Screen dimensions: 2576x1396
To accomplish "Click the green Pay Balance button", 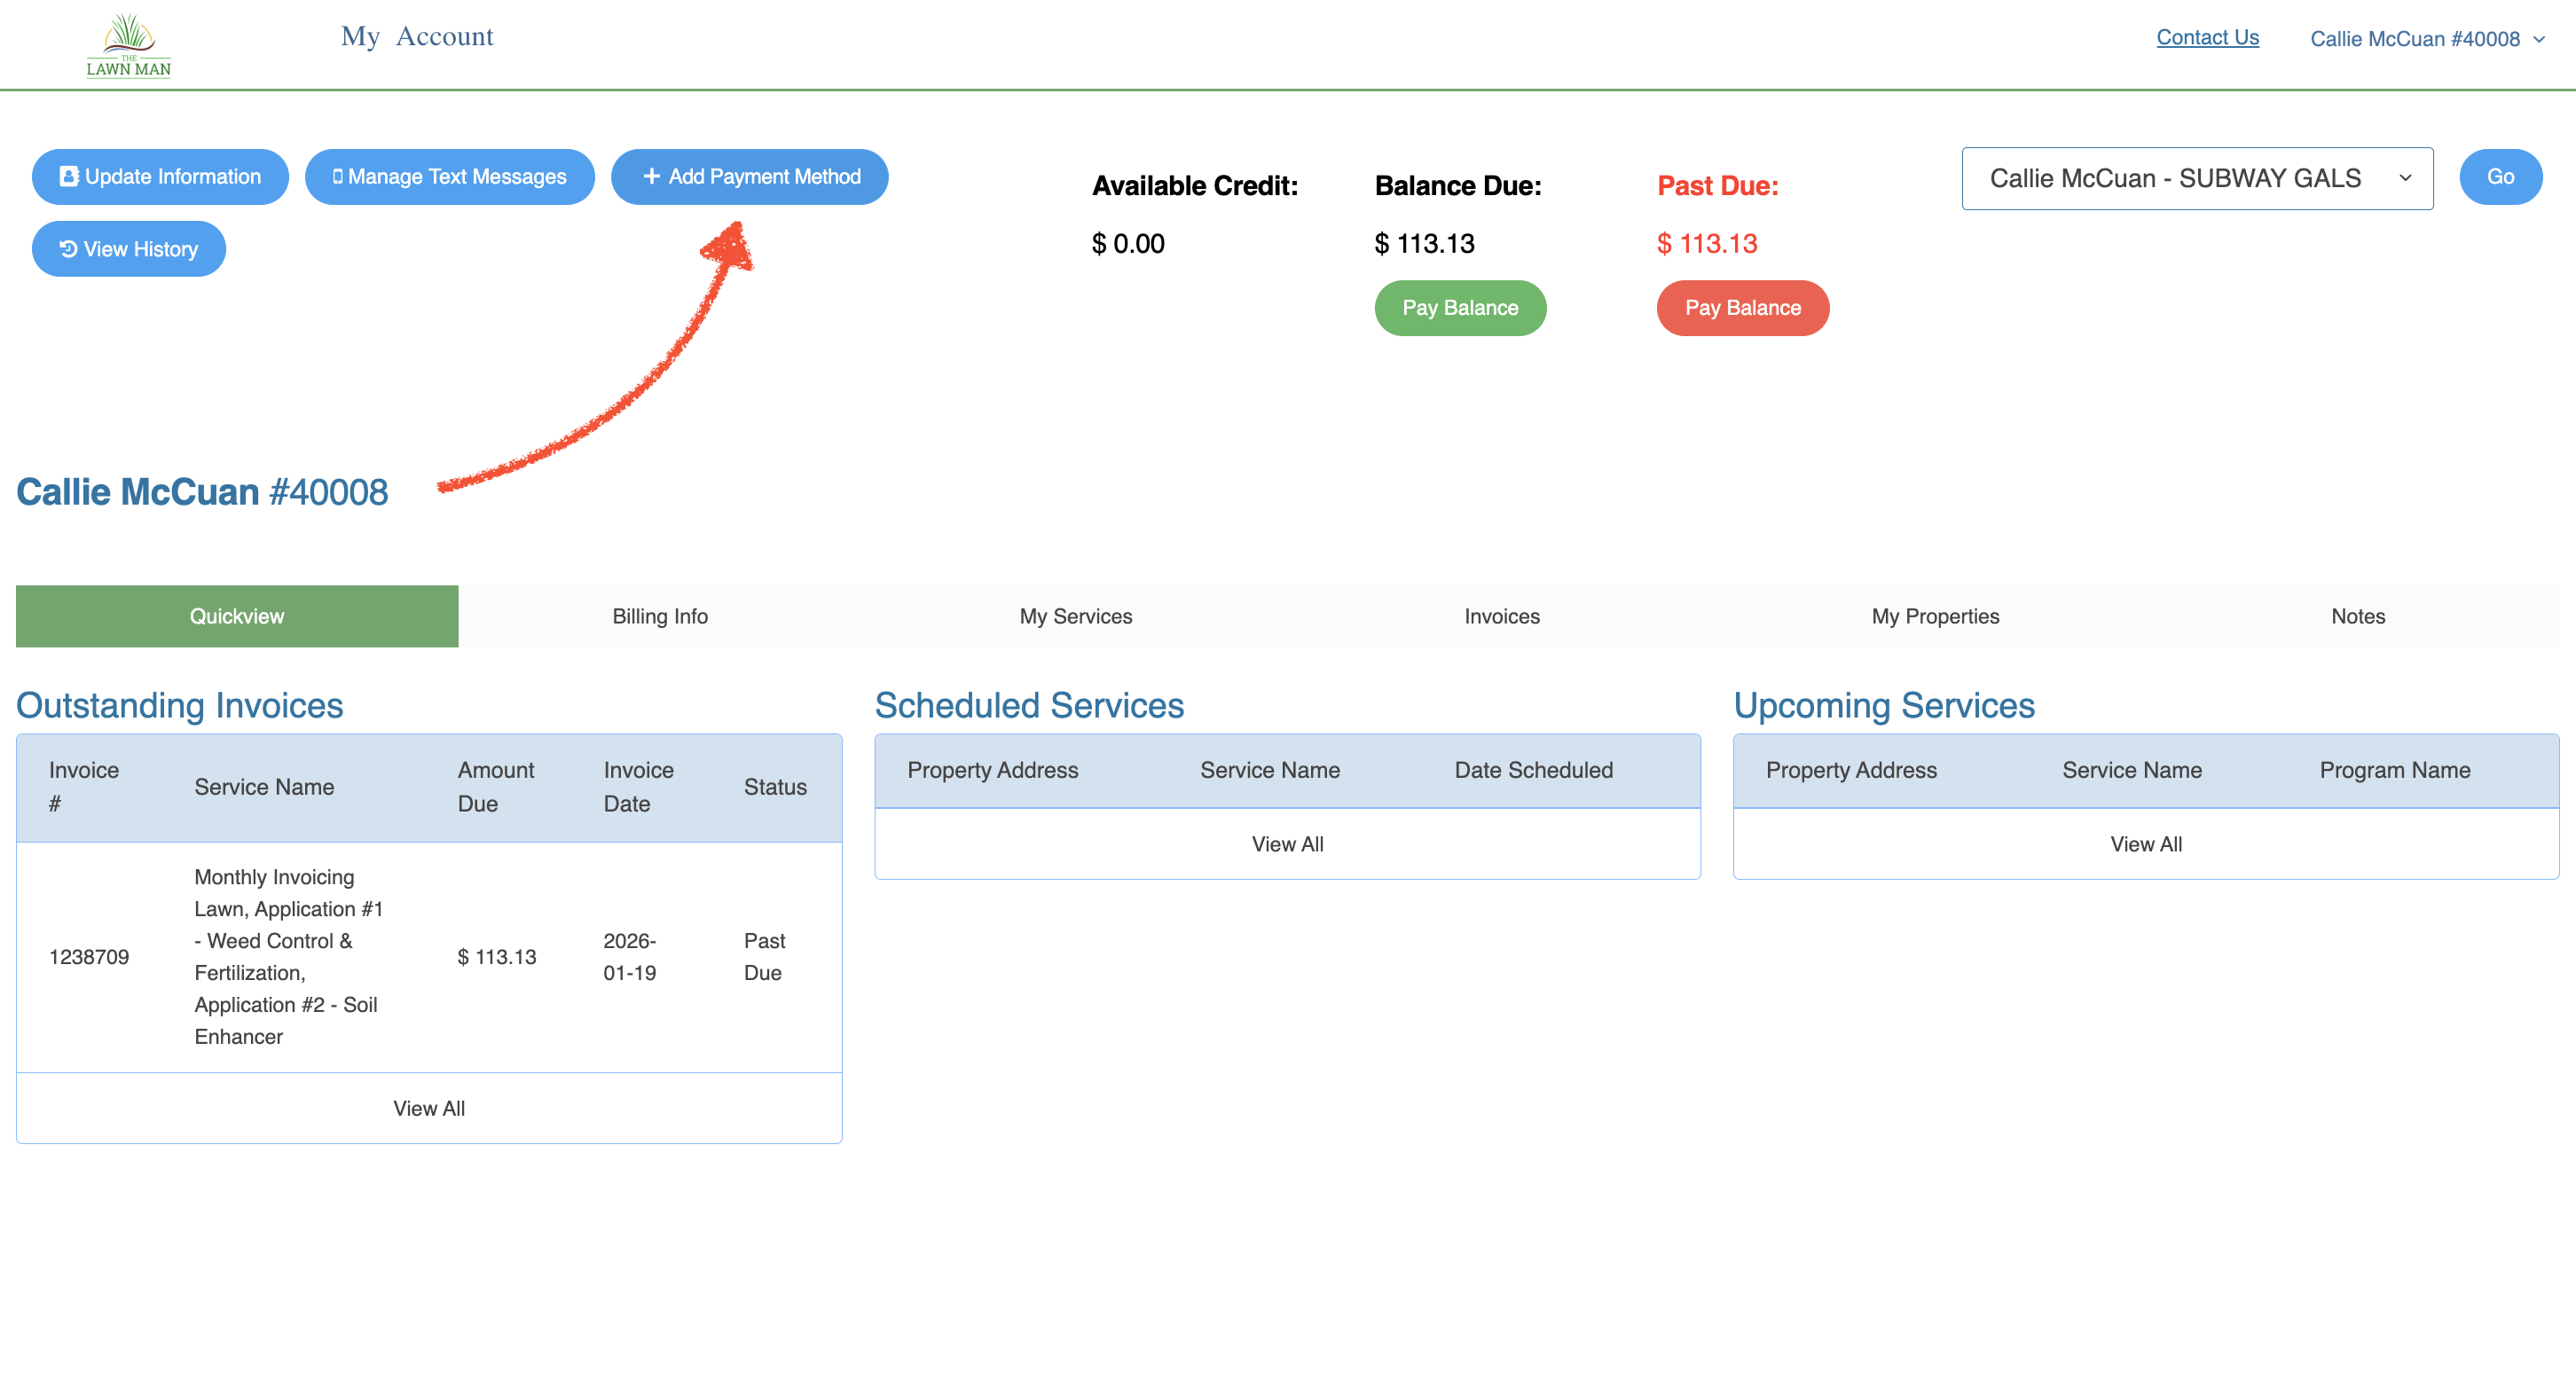I will (x=1459, y=308).
